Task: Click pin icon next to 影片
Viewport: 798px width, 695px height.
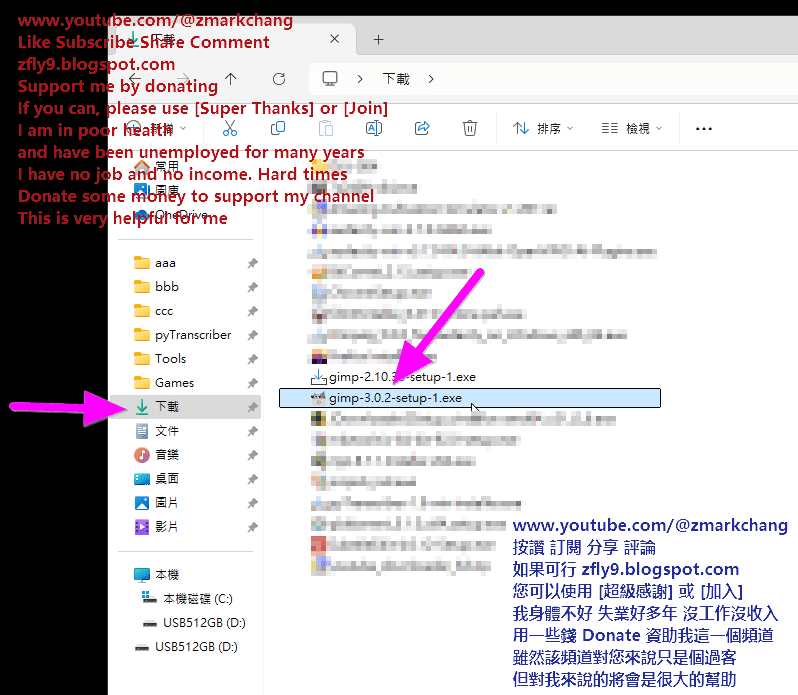Action: (252, 527)
